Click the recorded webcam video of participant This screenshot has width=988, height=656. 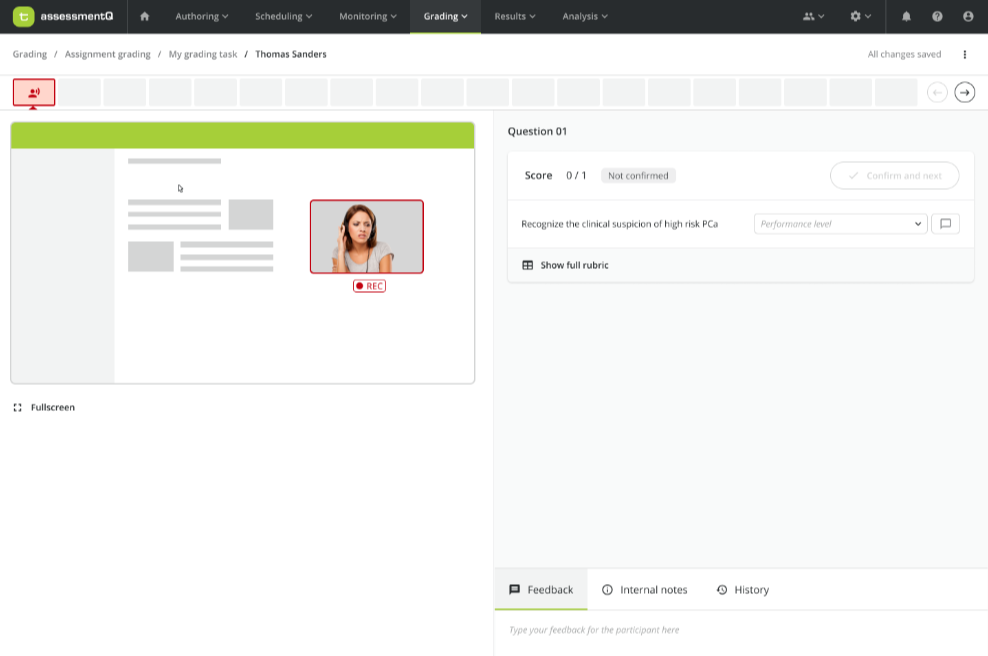coord(367,236)
